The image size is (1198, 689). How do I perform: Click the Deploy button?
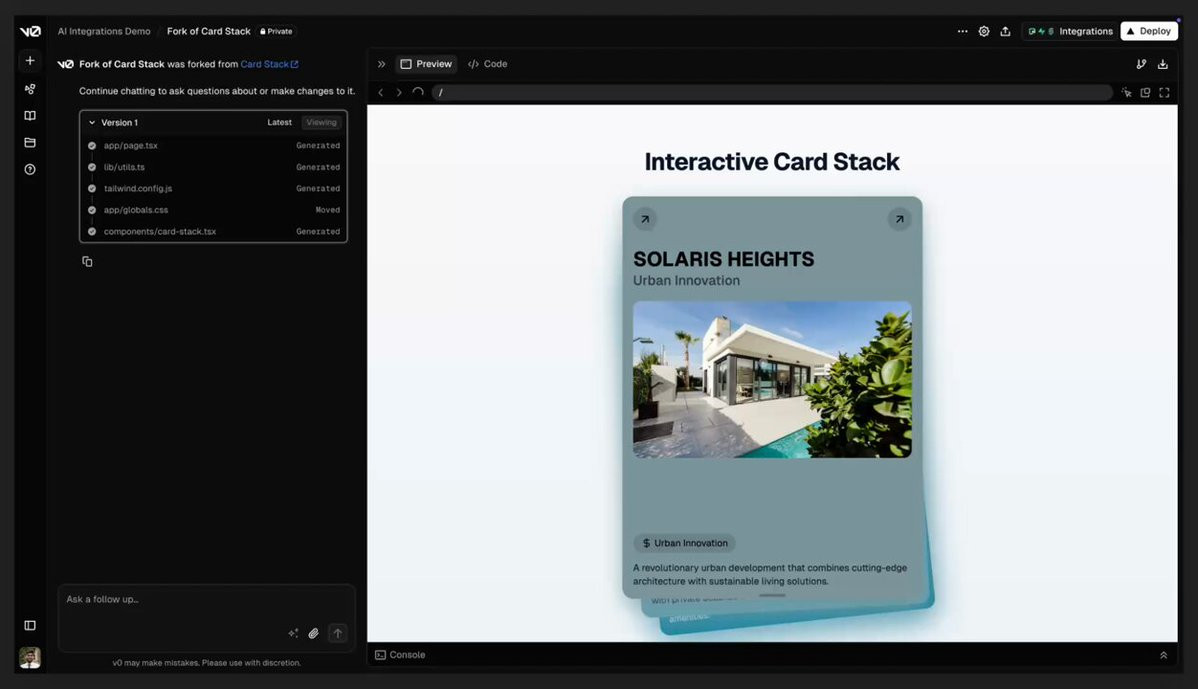point(1148,31)
